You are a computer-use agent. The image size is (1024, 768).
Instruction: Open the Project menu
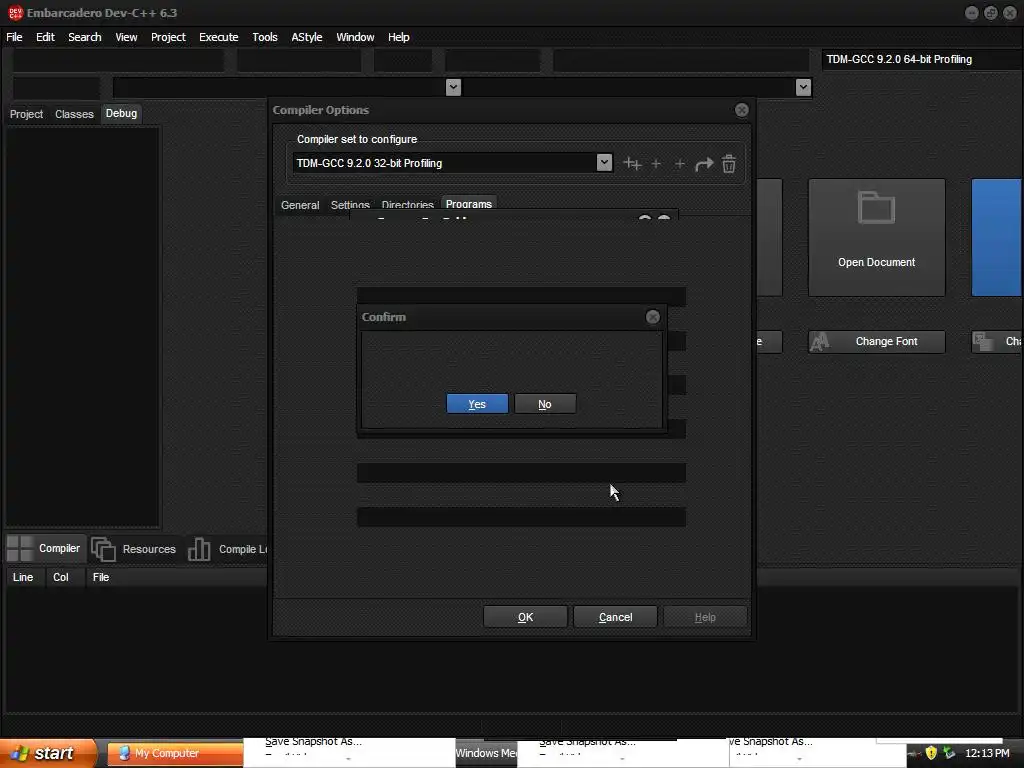[168, 37]
